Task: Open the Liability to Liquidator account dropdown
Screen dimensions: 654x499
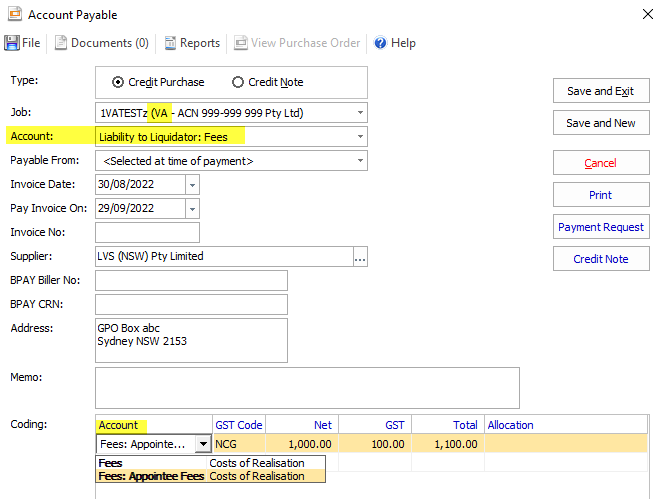Action: pos(360,136)
